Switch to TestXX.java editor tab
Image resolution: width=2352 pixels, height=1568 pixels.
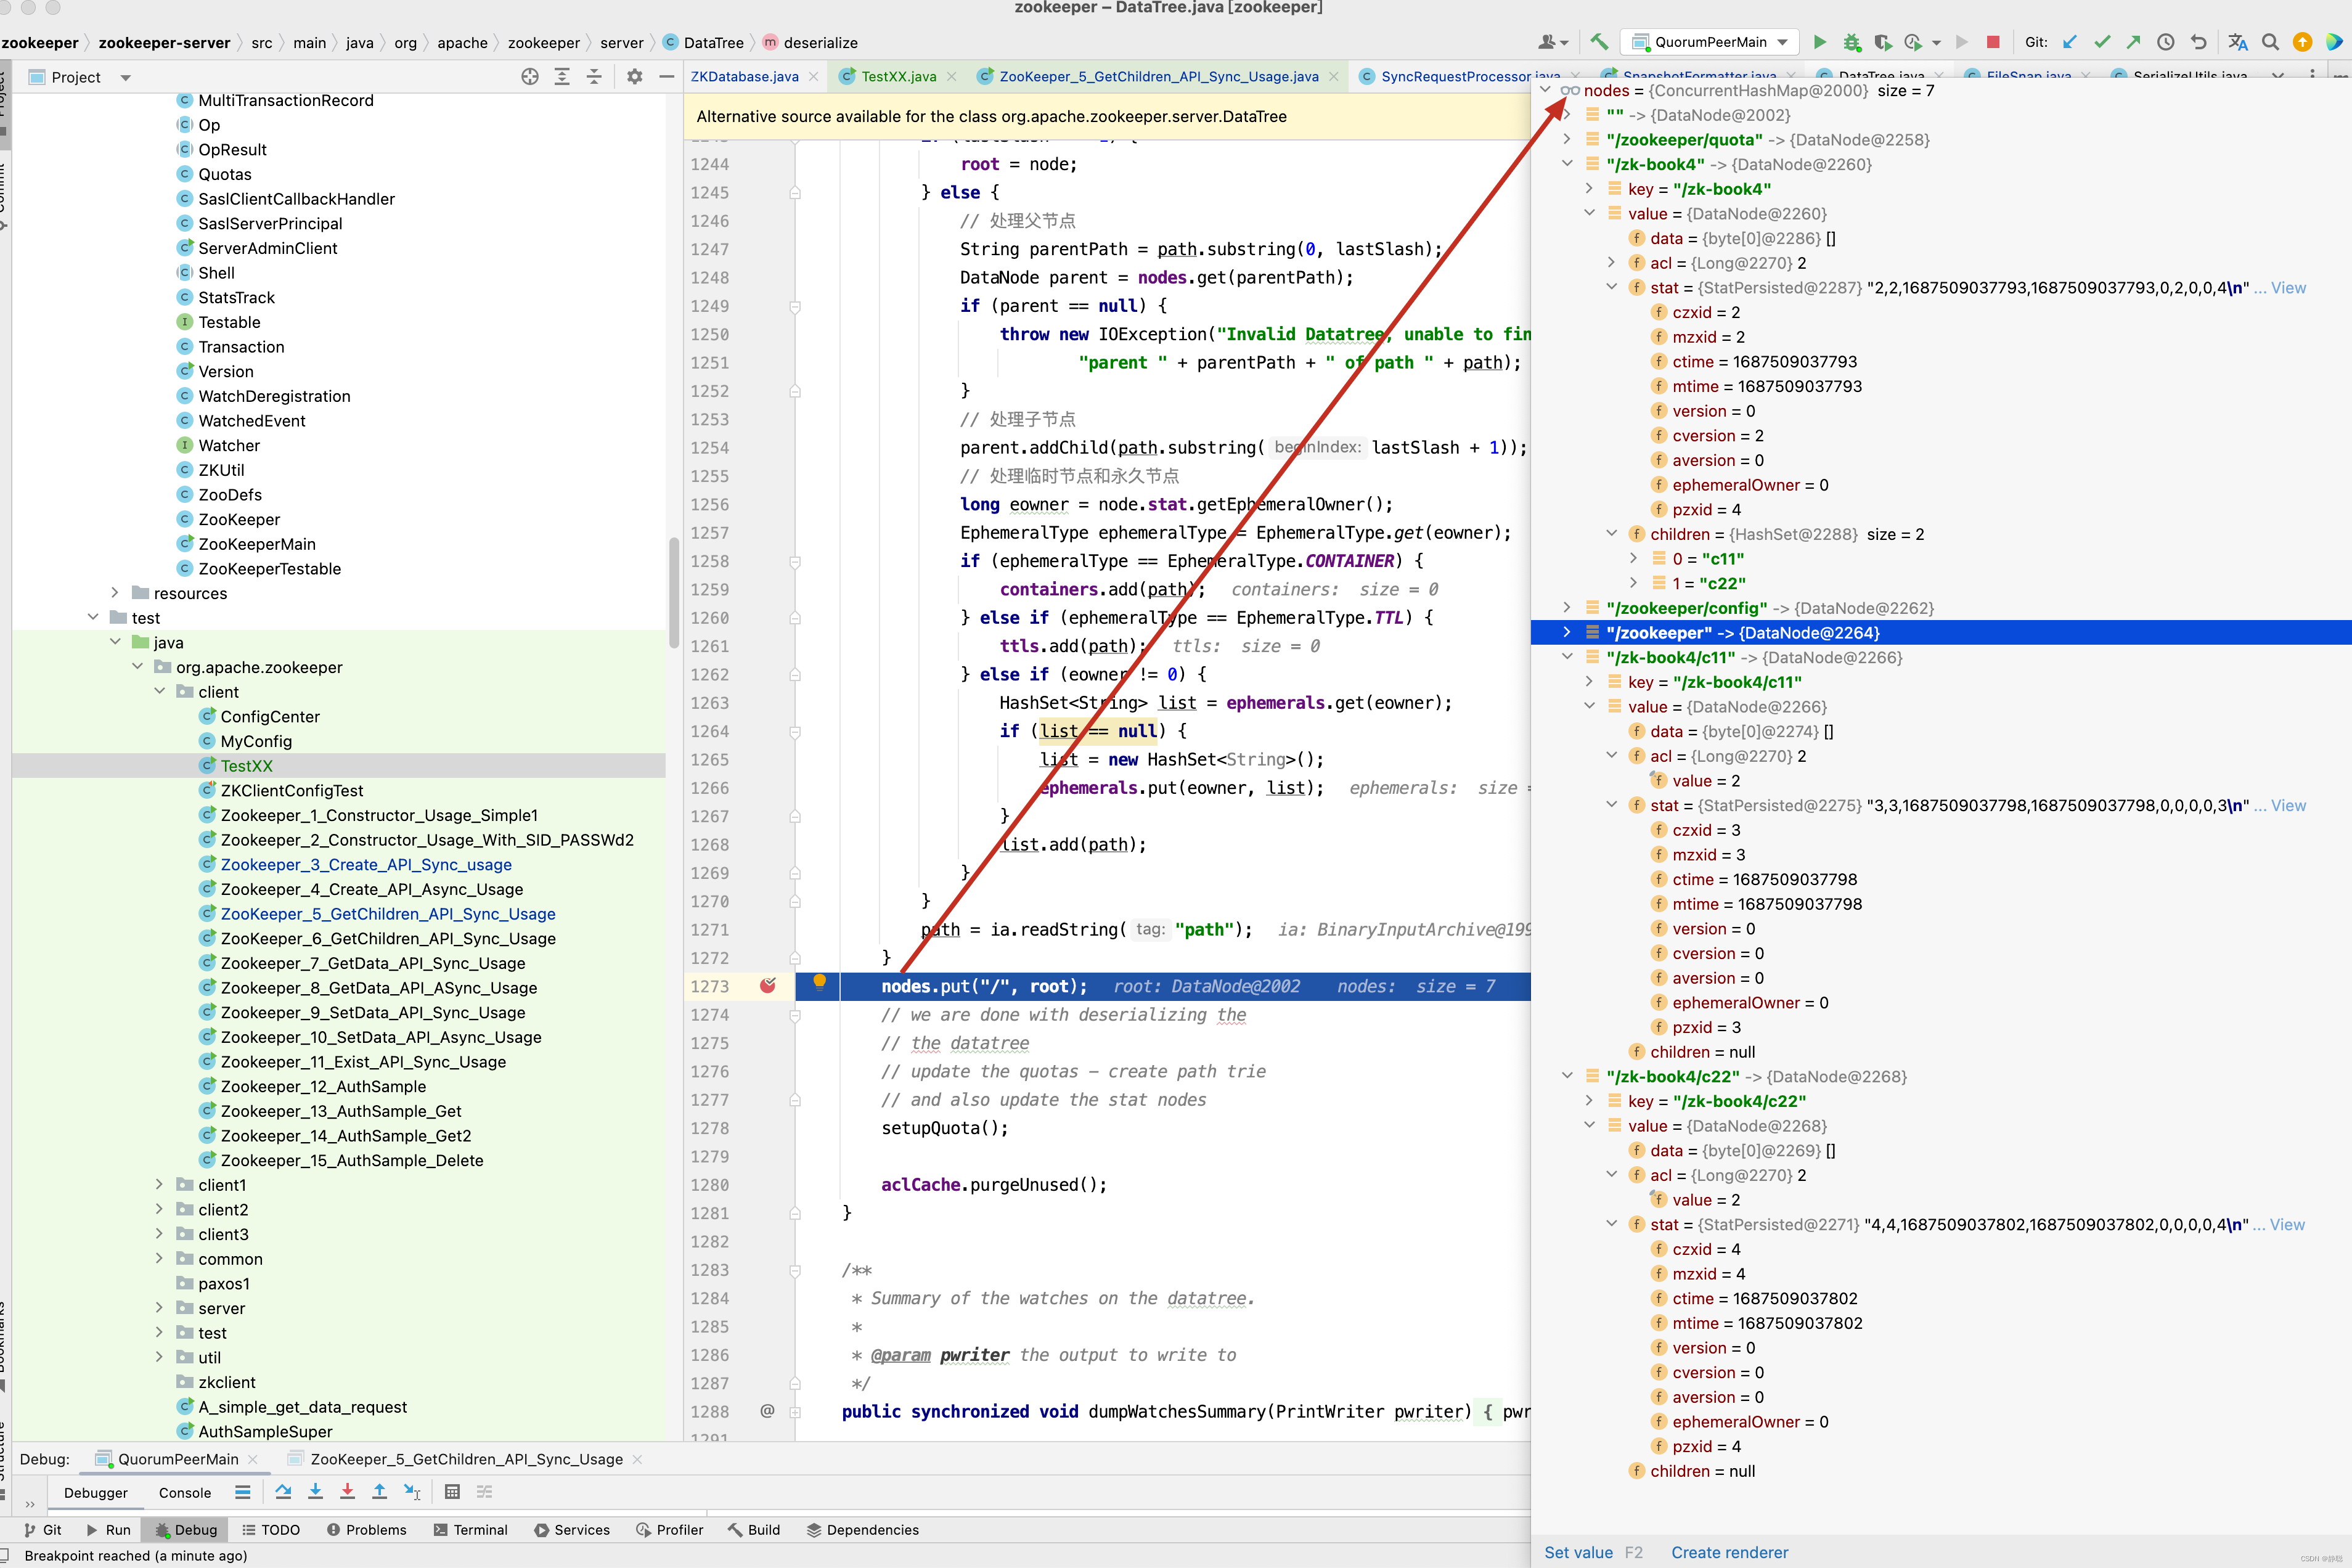[898, 77]
